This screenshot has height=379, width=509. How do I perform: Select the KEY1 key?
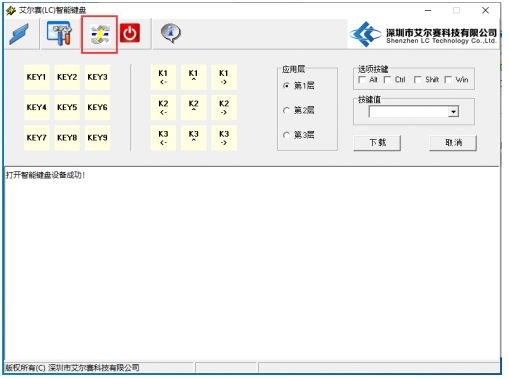click(x=37, y=77)
